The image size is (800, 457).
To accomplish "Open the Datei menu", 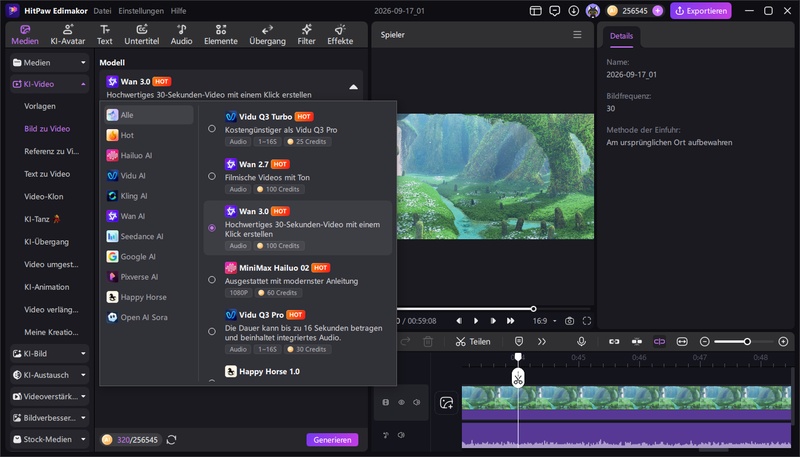I will coord(102,11).
